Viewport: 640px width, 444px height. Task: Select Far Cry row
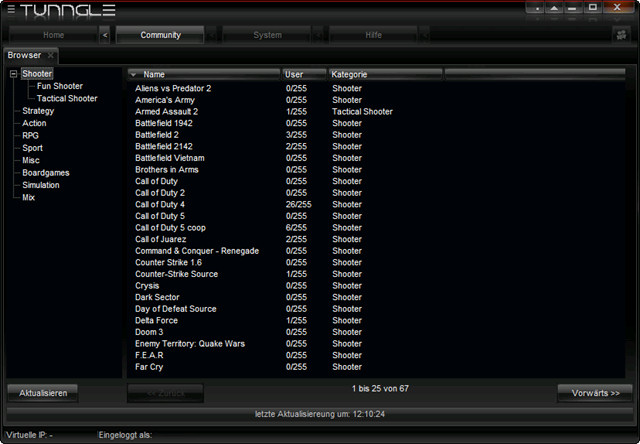pos(376,367)
